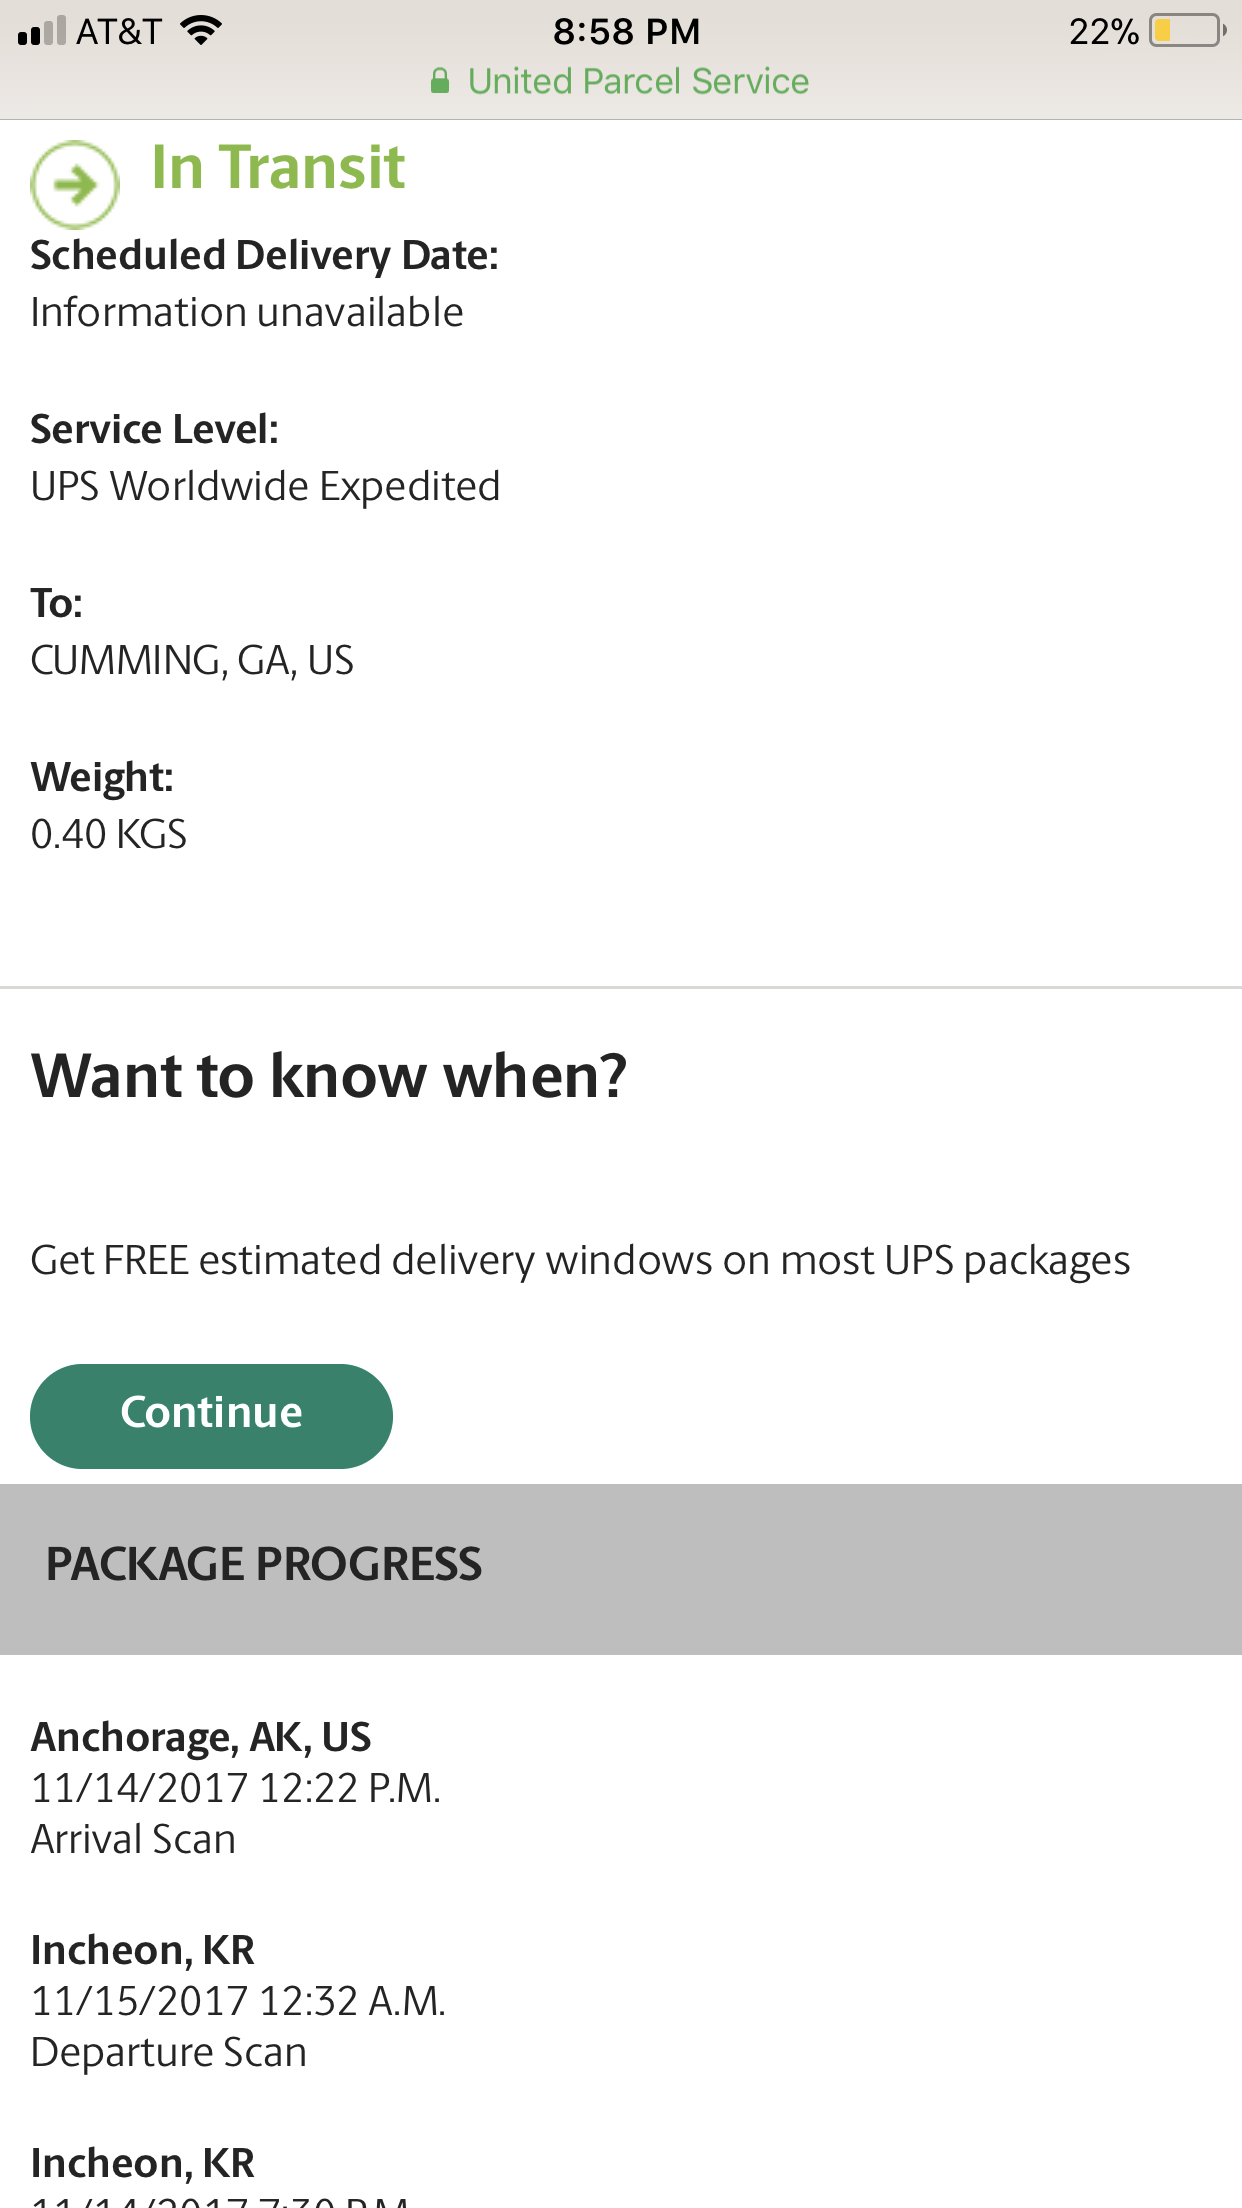This screenshot has width=1242, height=2208.
Task: Tap the cellular signal bars icon
Action: point(41,32)
